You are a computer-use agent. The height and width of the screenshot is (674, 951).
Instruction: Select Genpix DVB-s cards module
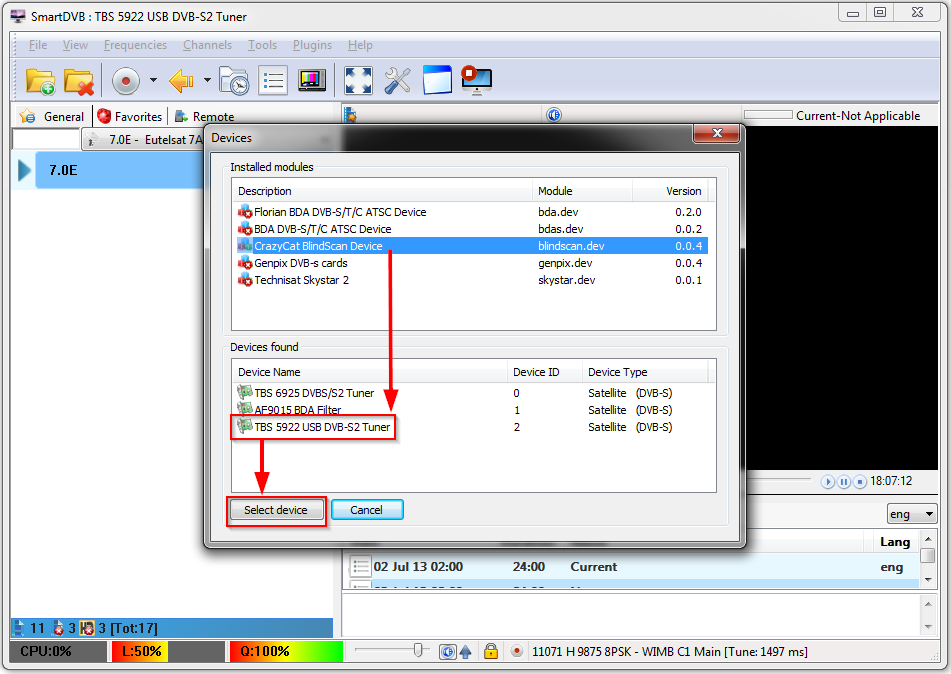(x=470, y=263)
